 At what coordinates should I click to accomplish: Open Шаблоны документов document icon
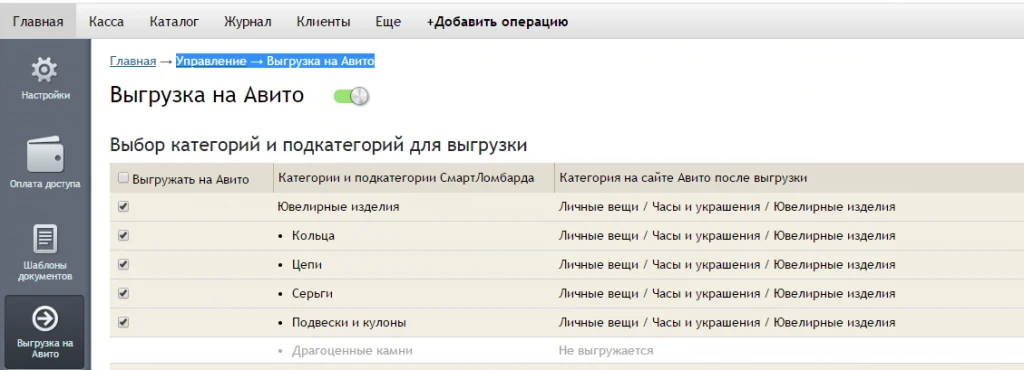pyautogui.click(x=45, y=239)
